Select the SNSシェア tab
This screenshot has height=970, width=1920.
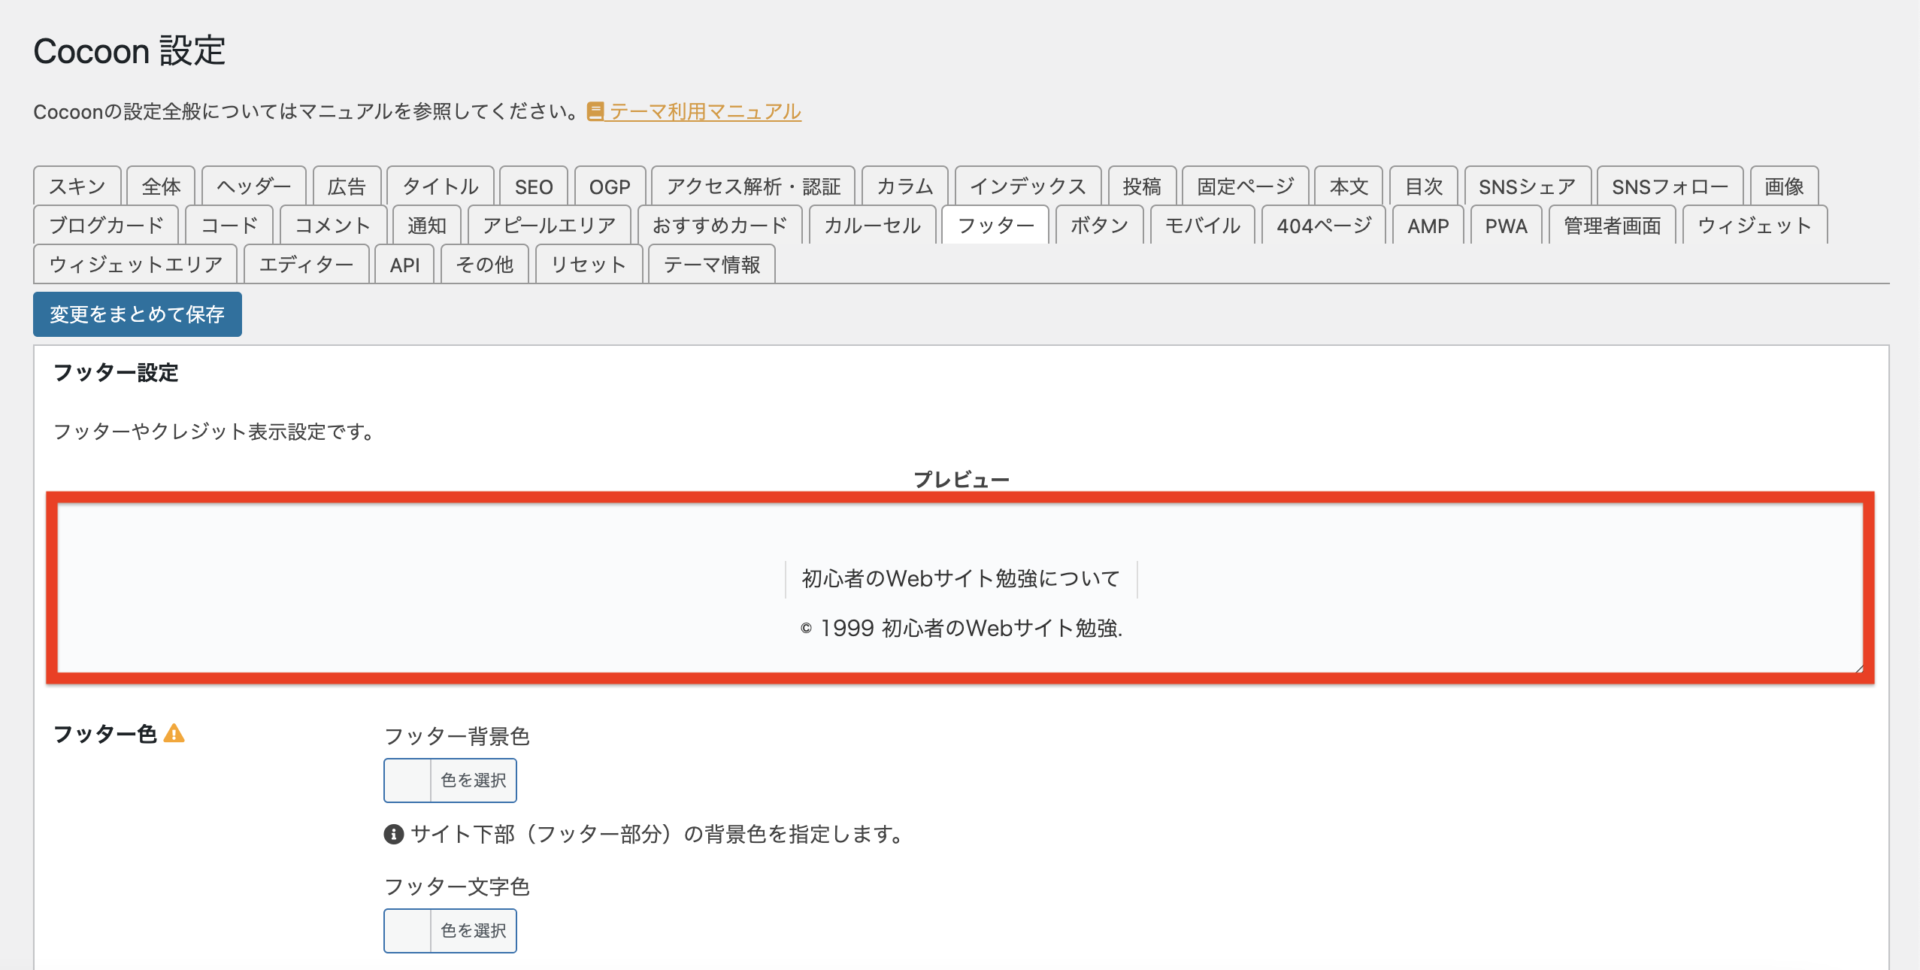(1527, 186)
